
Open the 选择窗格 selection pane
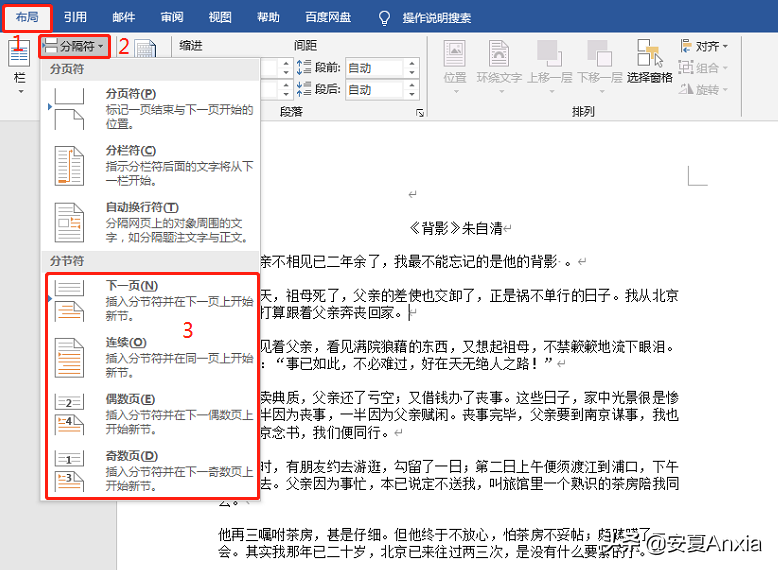coord(649,61)
